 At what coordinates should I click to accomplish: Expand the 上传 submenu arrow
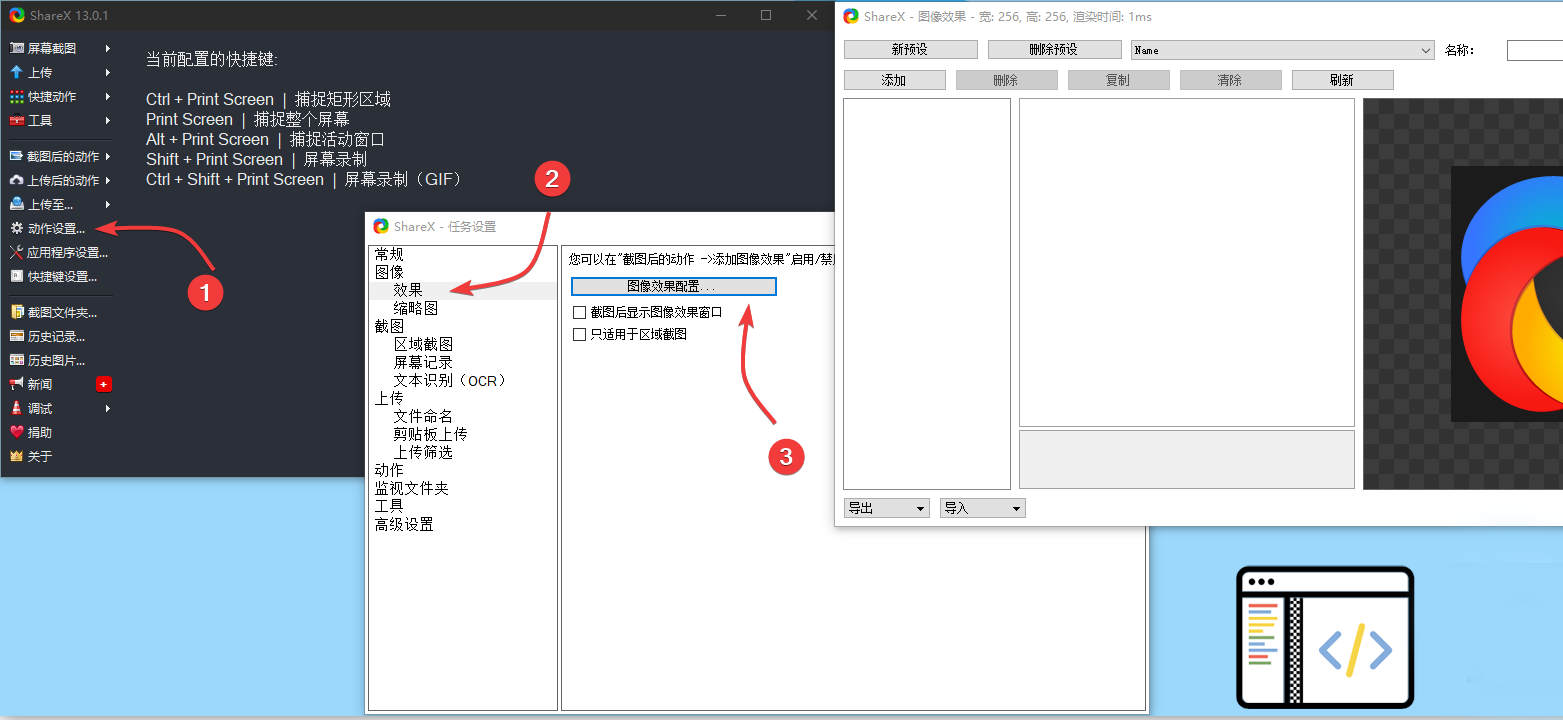click(108, 72)
